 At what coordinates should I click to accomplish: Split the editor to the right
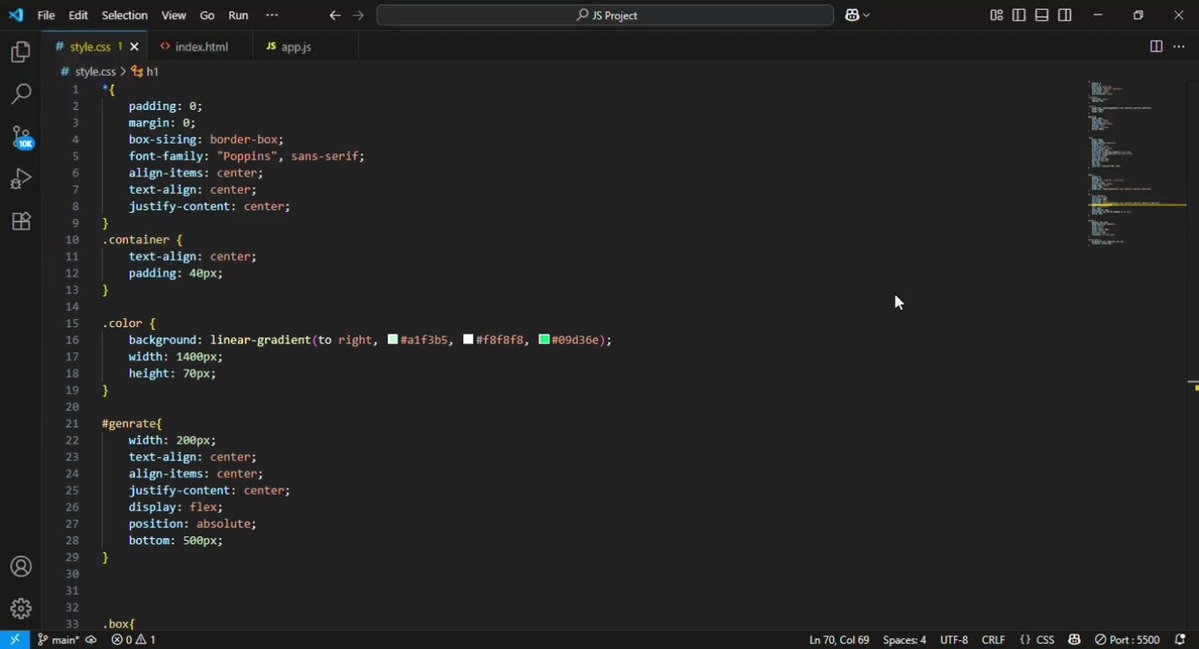pos(1156,47)
